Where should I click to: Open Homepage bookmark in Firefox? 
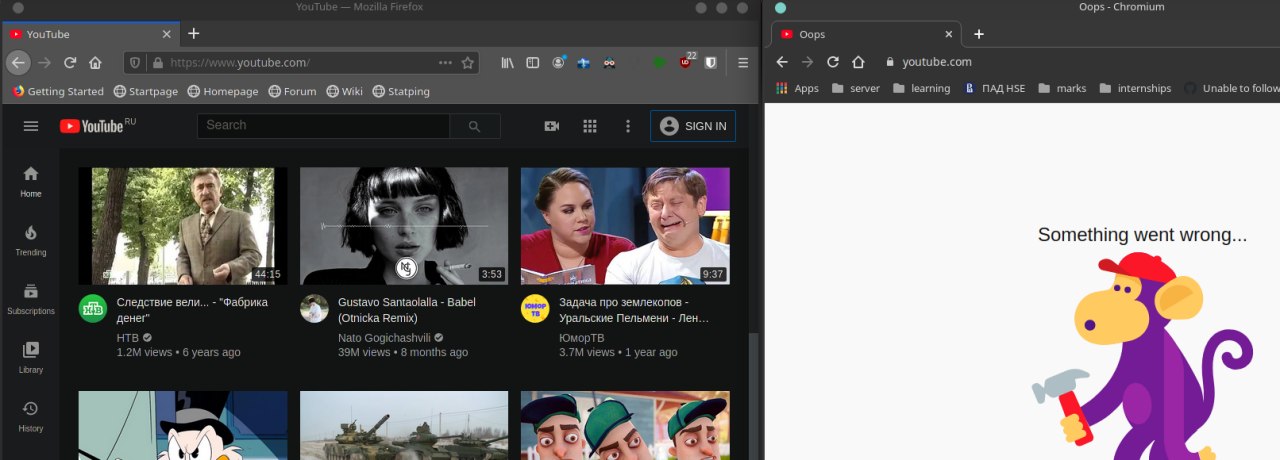pos(222,91)
